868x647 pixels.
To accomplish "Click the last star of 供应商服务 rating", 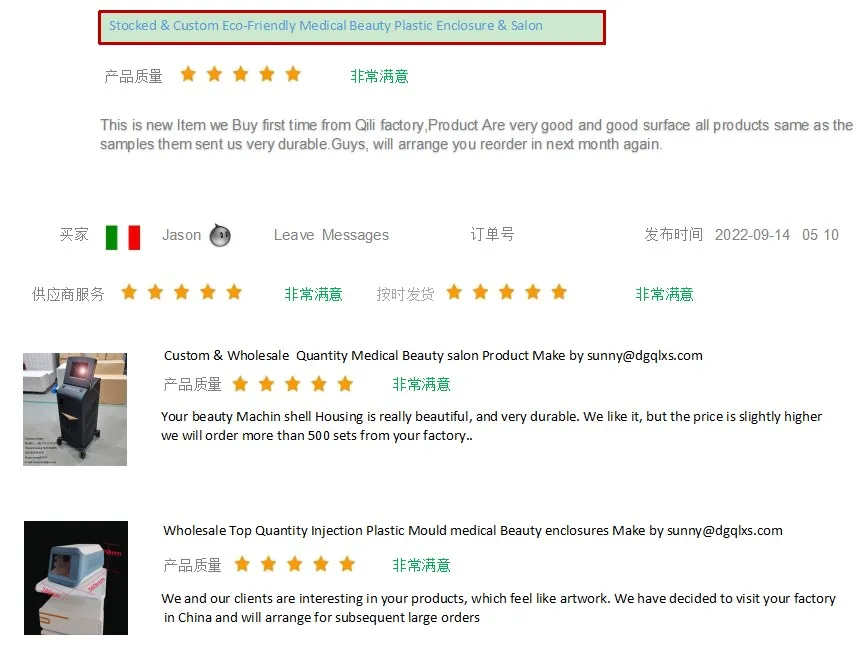I will click(234, 292).
